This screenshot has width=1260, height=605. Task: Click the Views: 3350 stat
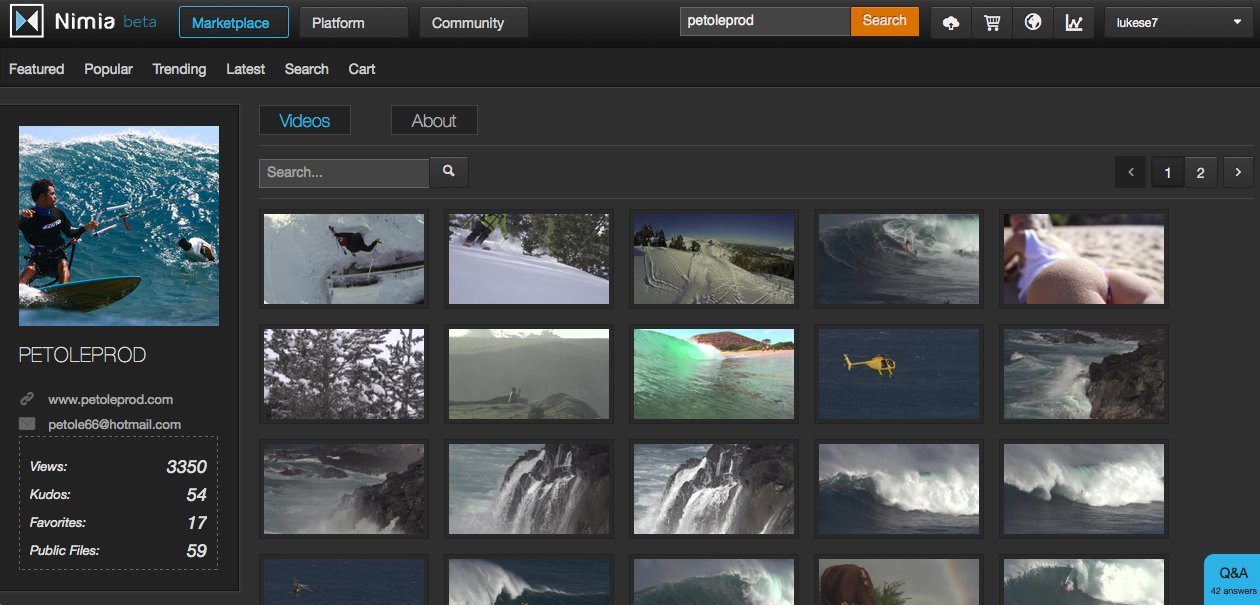coord(118,467)
